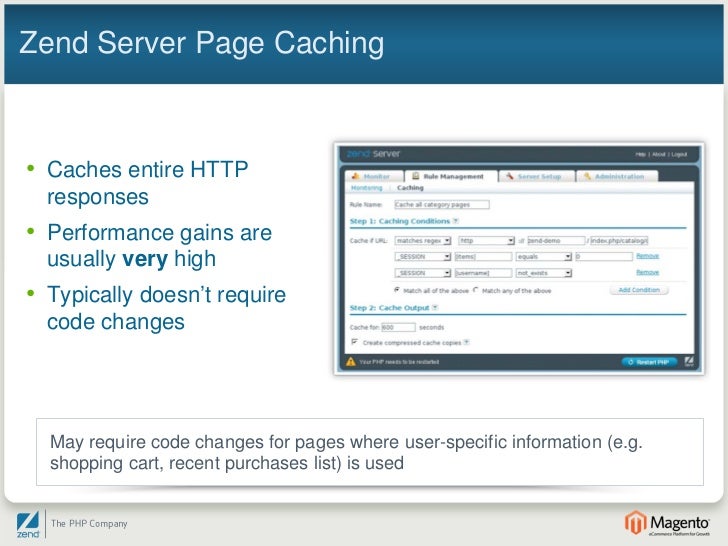Image resolution: width=728 pixels, height=546 pixels.
Task: Toggle 'Create compressed cache copies' checkbox
Action: click(354, 342)
